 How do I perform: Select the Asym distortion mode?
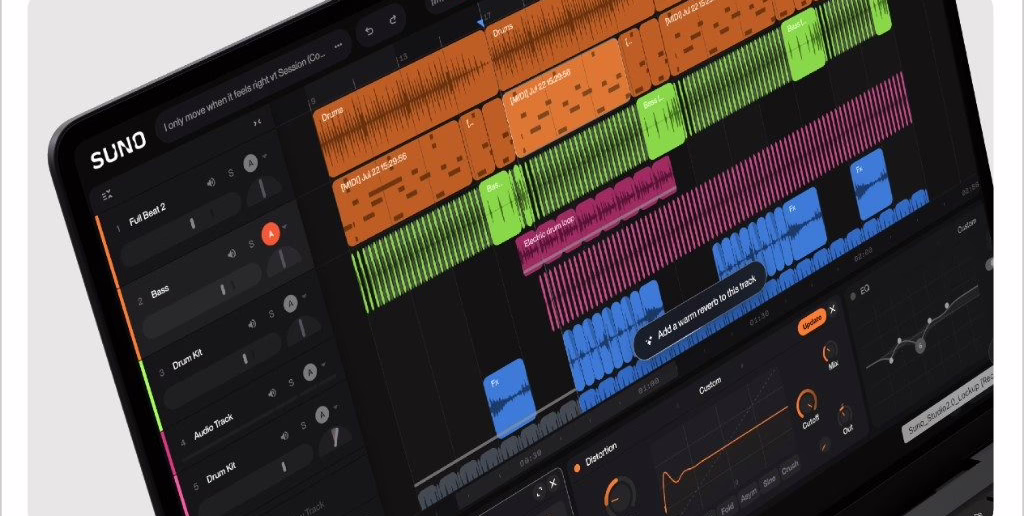click(x=748, y=492)
